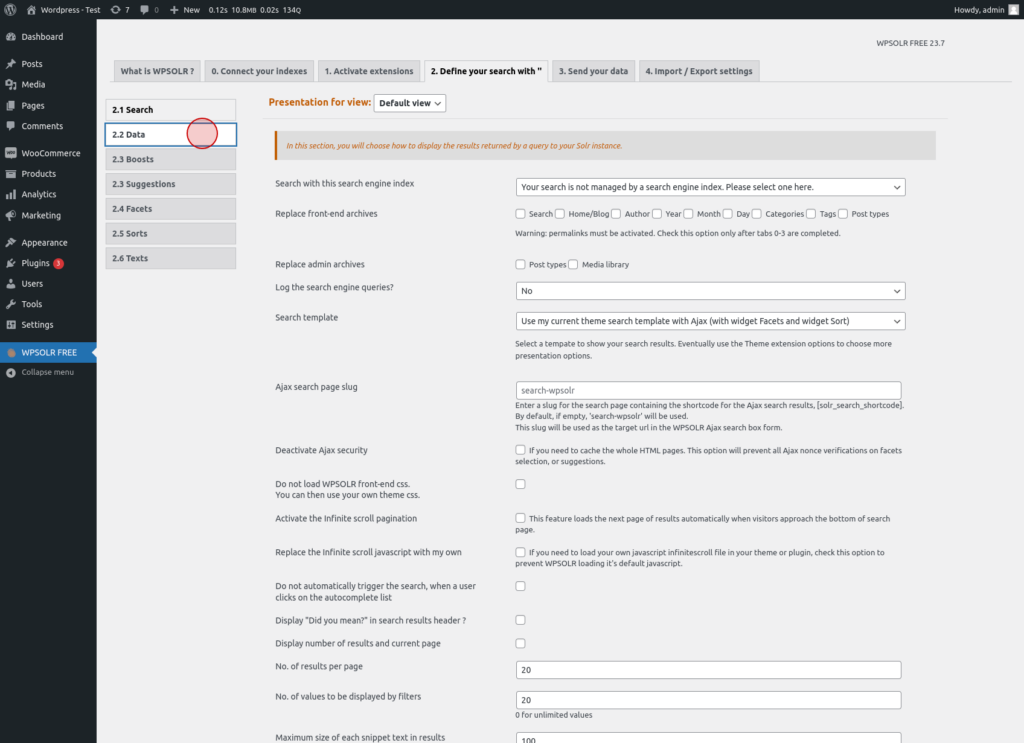Click the Analytics bar chart icon
This screenshot has width=1024, height=743.
pyautogui.click(x=11, y=195)
